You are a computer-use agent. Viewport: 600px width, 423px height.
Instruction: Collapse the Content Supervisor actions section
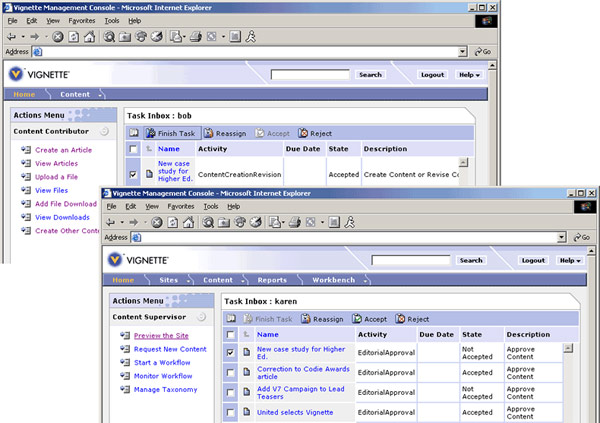(201, 317)
